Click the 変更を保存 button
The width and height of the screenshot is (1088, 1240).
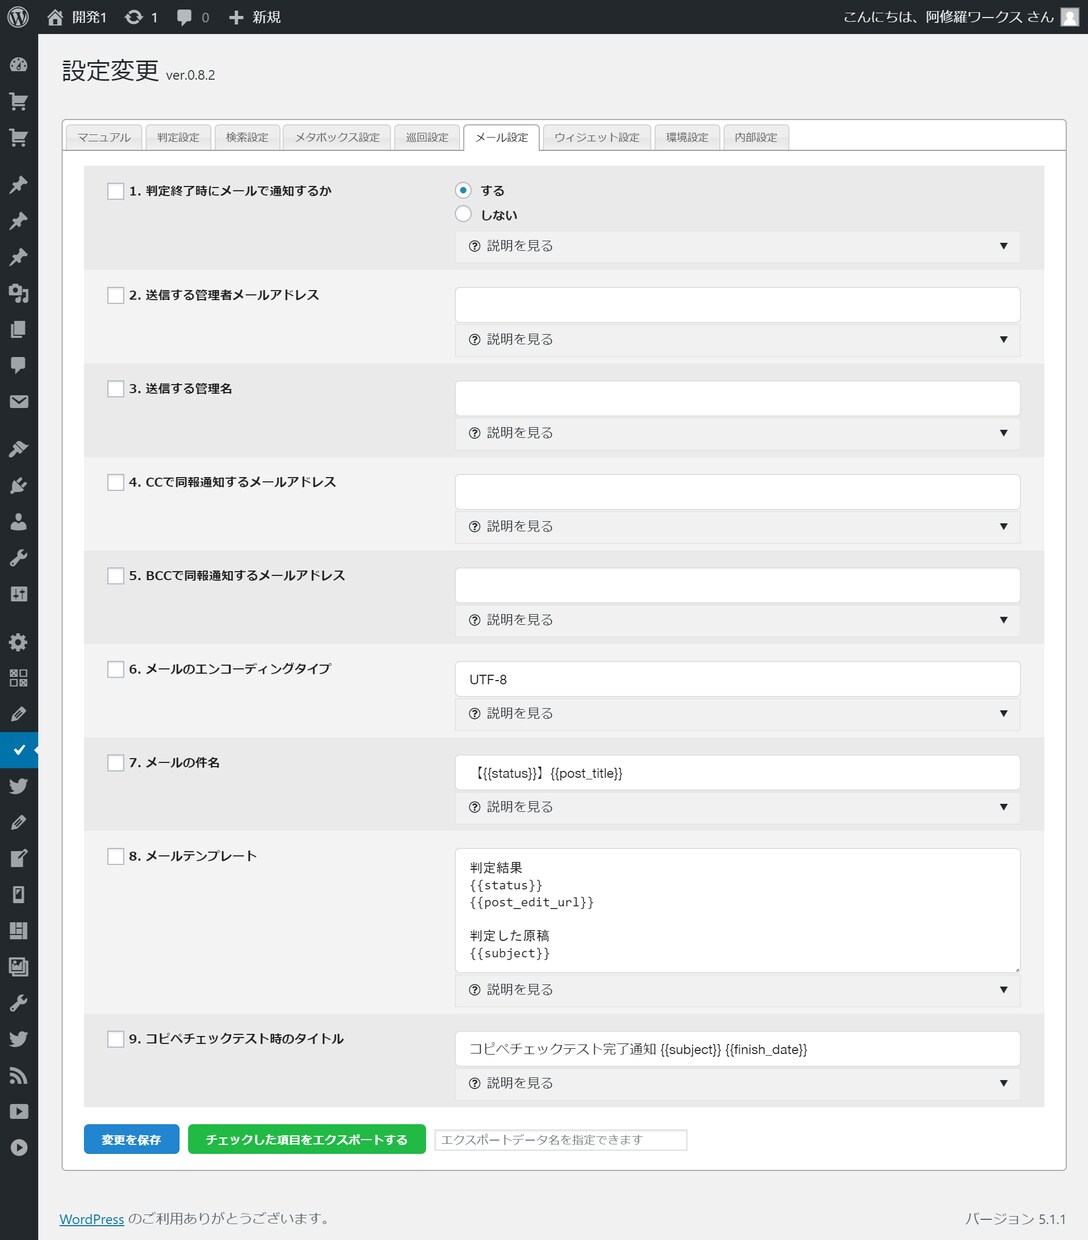tap(131, 1140)
